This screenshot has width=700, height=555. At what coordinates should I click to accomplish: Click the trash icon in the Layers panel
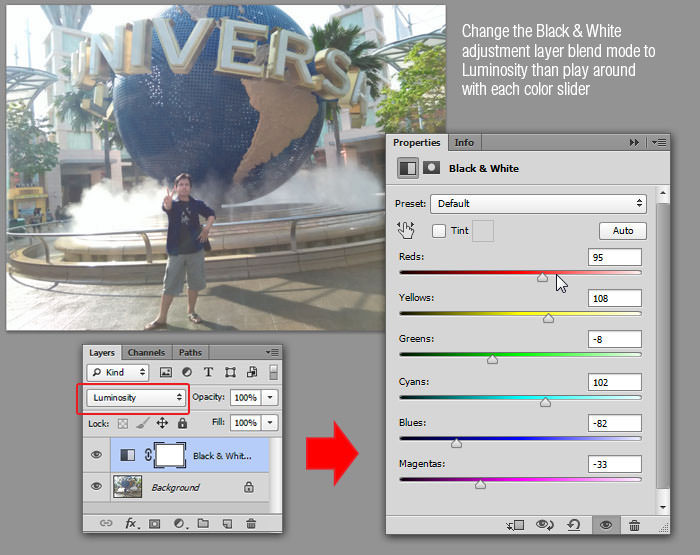251,523
